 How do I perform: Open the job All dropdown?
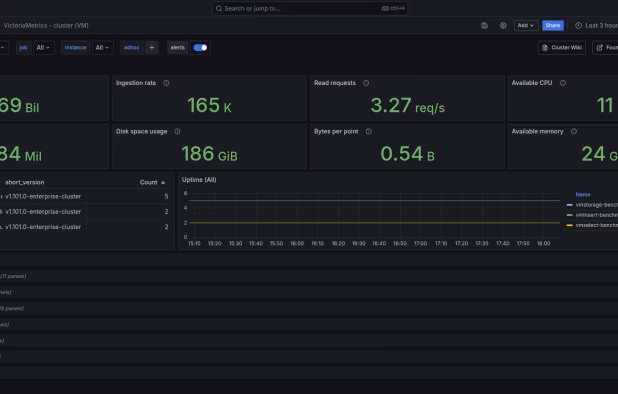coord(43,48)
